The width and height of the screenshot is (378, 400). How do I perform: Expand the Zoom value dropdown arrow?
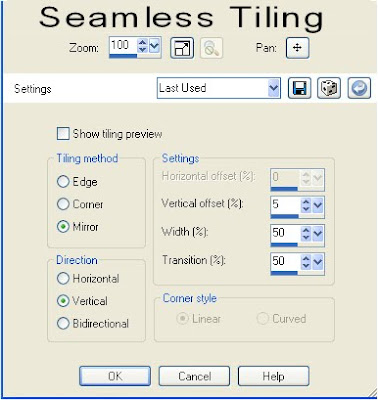pyautogui.click(x=154, y=46)
